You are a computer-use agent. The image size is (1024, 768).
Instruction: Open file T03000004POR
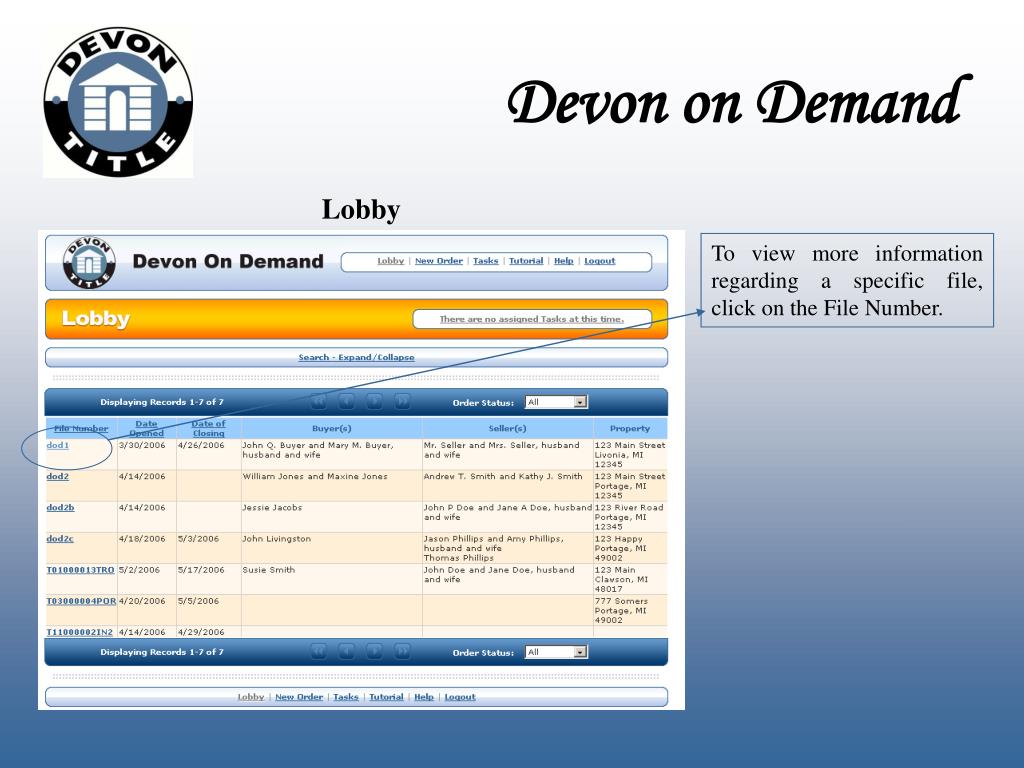click(81, 601)
